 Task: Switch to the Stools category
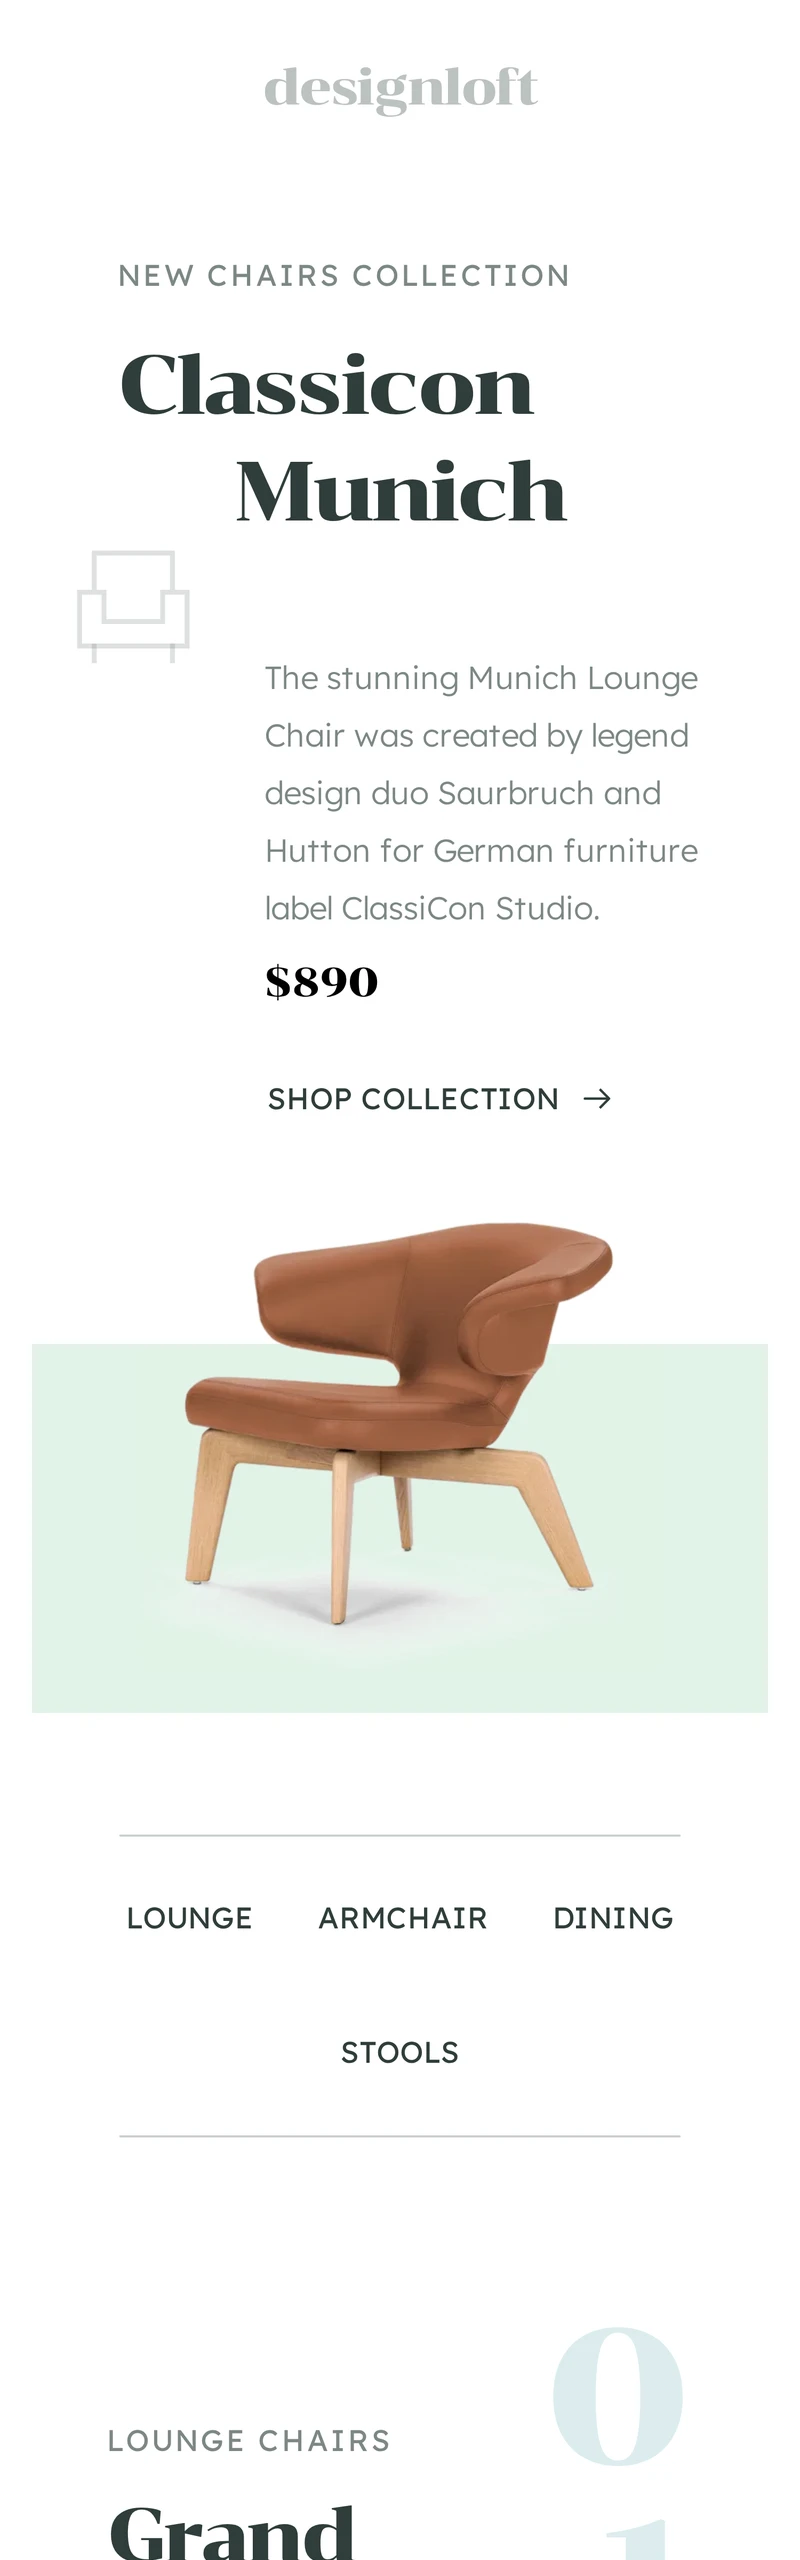tap(400, 2052)
